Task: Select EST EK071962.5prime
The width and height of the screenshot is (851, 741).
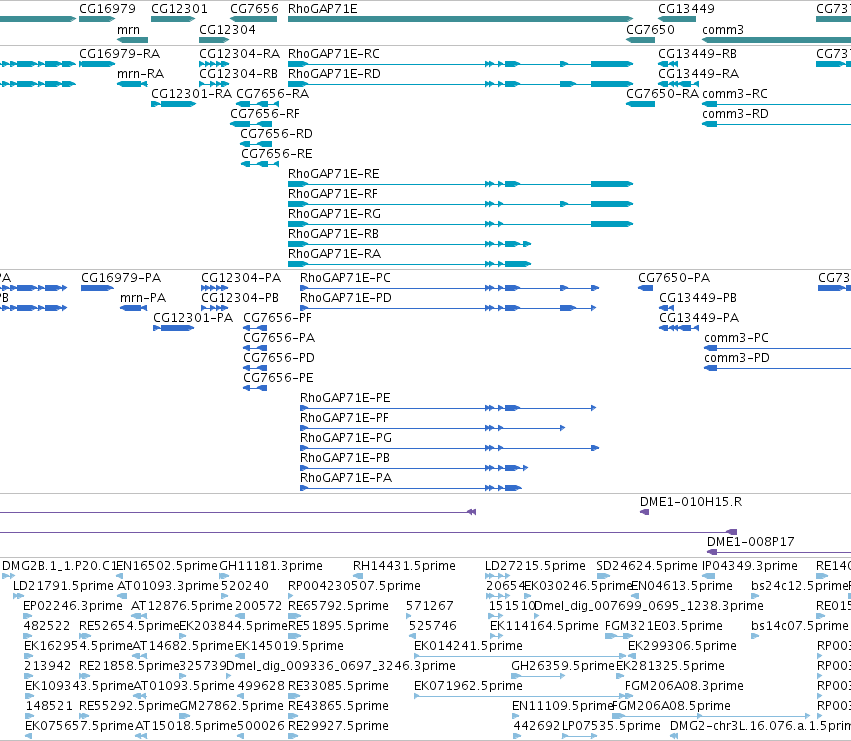Action: tap(468, 687)
